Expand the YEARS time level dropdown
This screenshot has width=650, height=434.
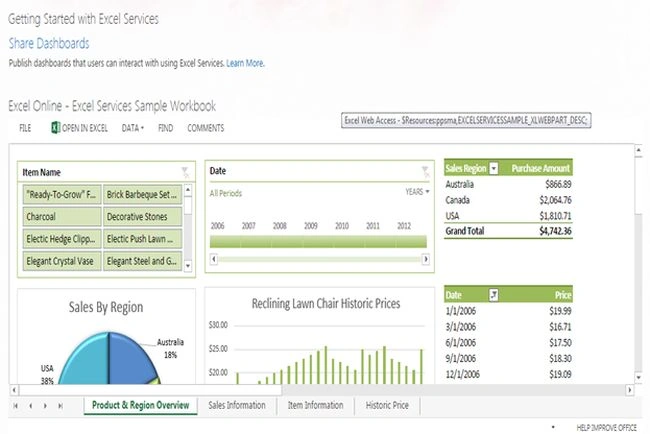[x=417, y=192]
